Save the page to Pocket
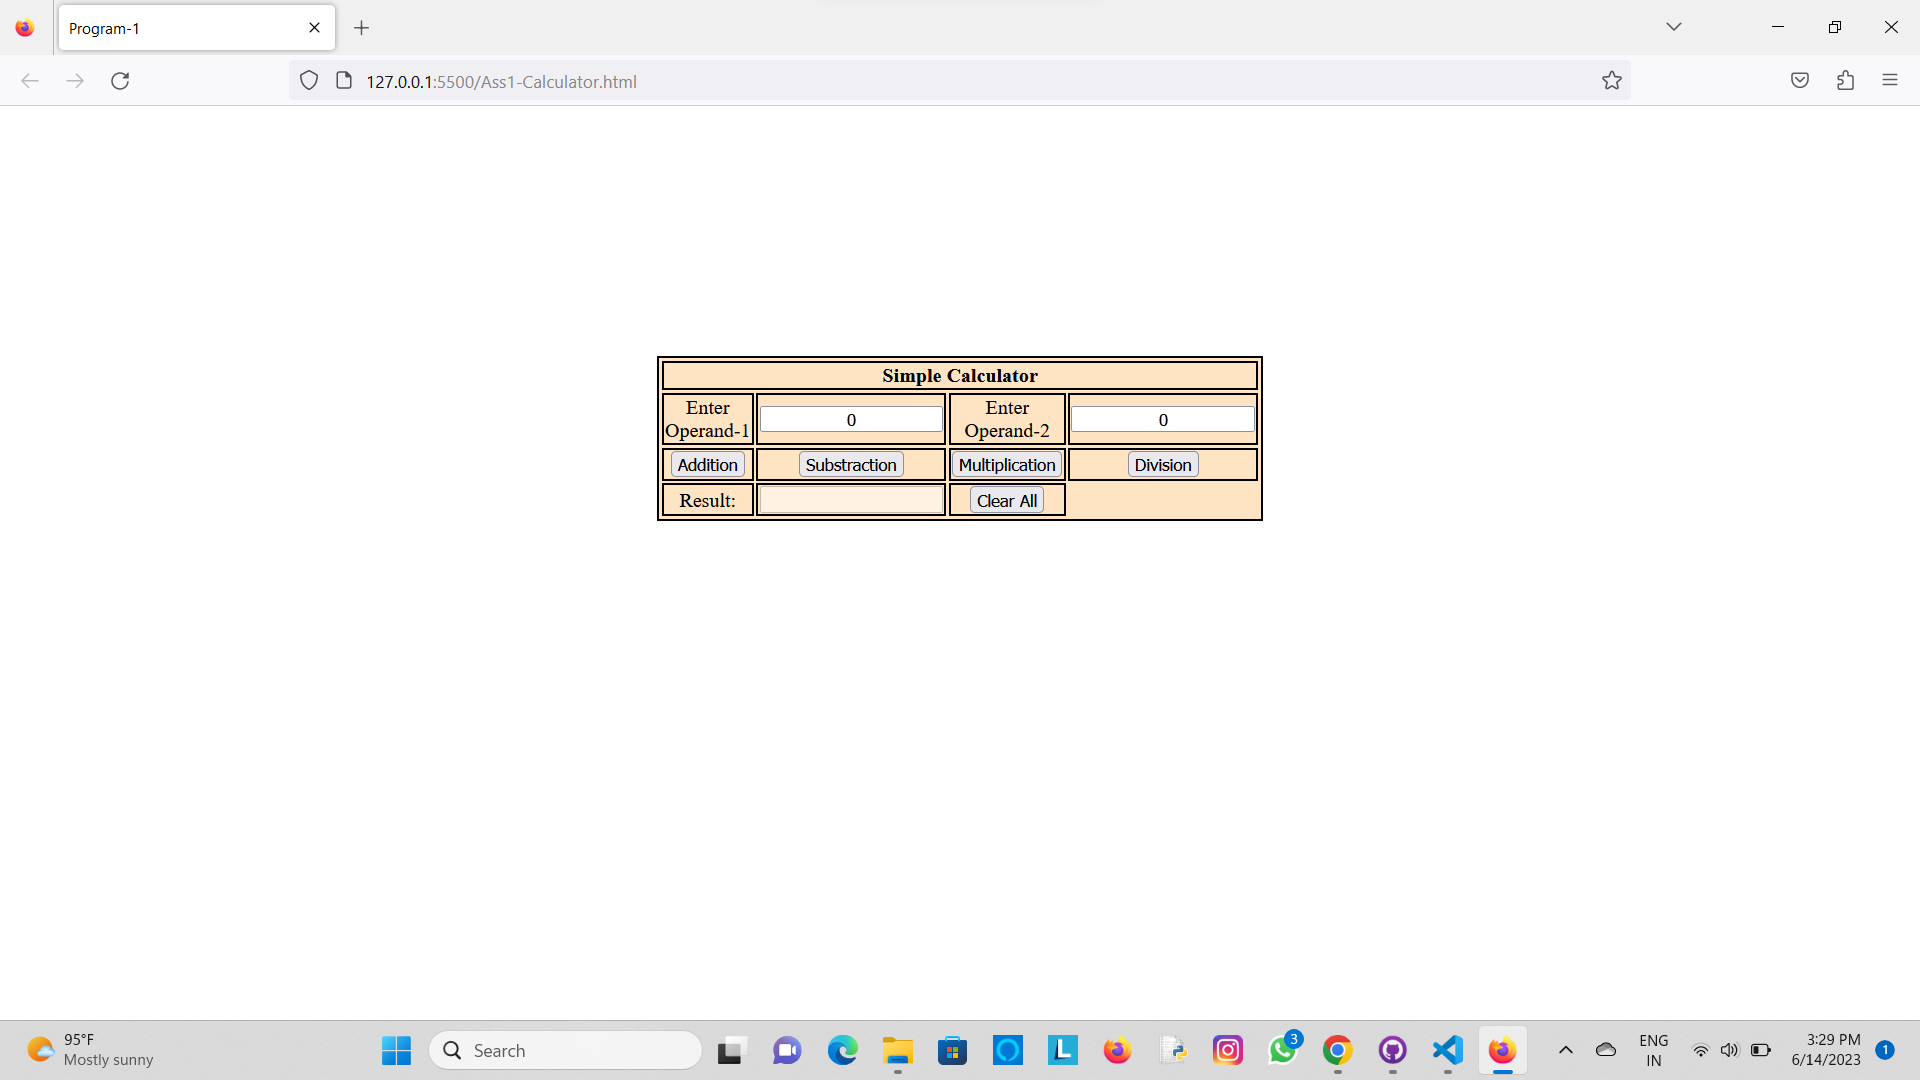1920x1080 pixels. pos(1800,80)
